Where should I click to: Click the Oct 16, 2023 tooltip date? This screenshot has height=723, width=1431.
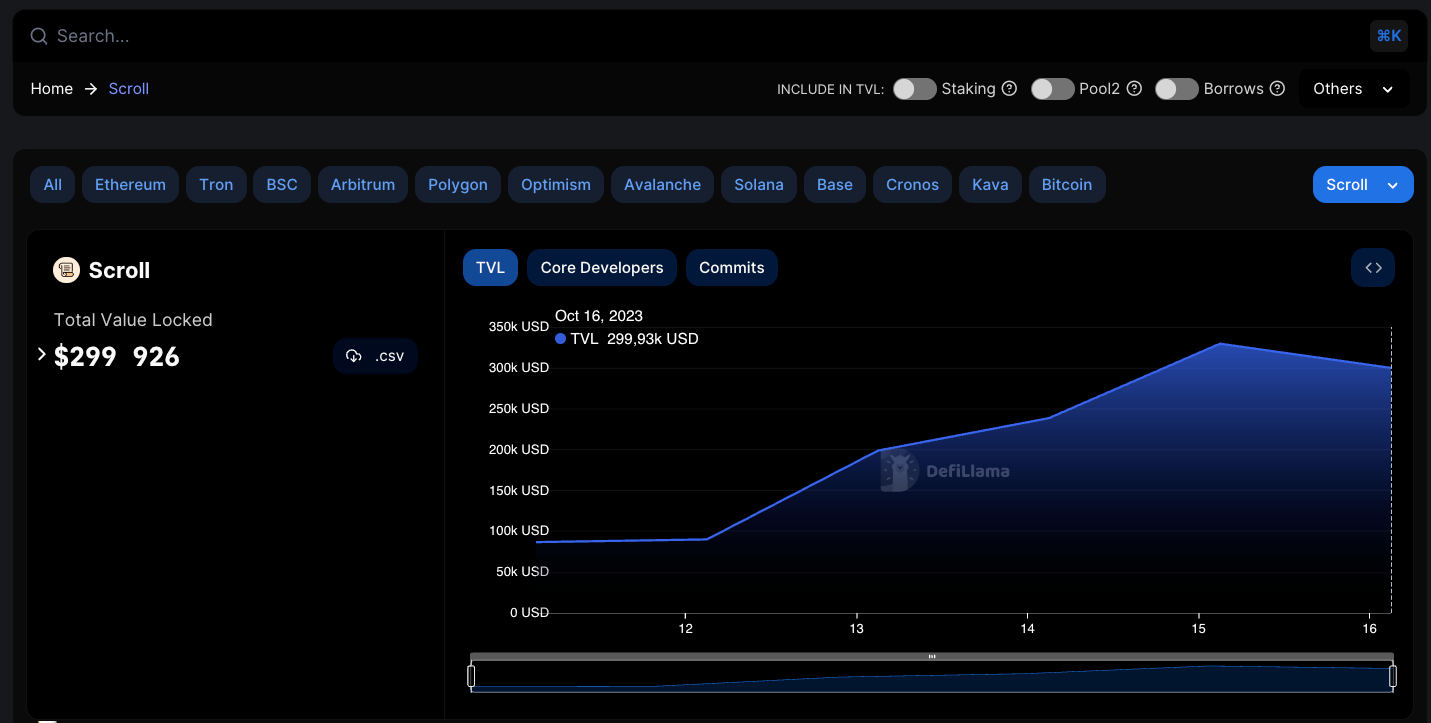click(x=599, y=316)
